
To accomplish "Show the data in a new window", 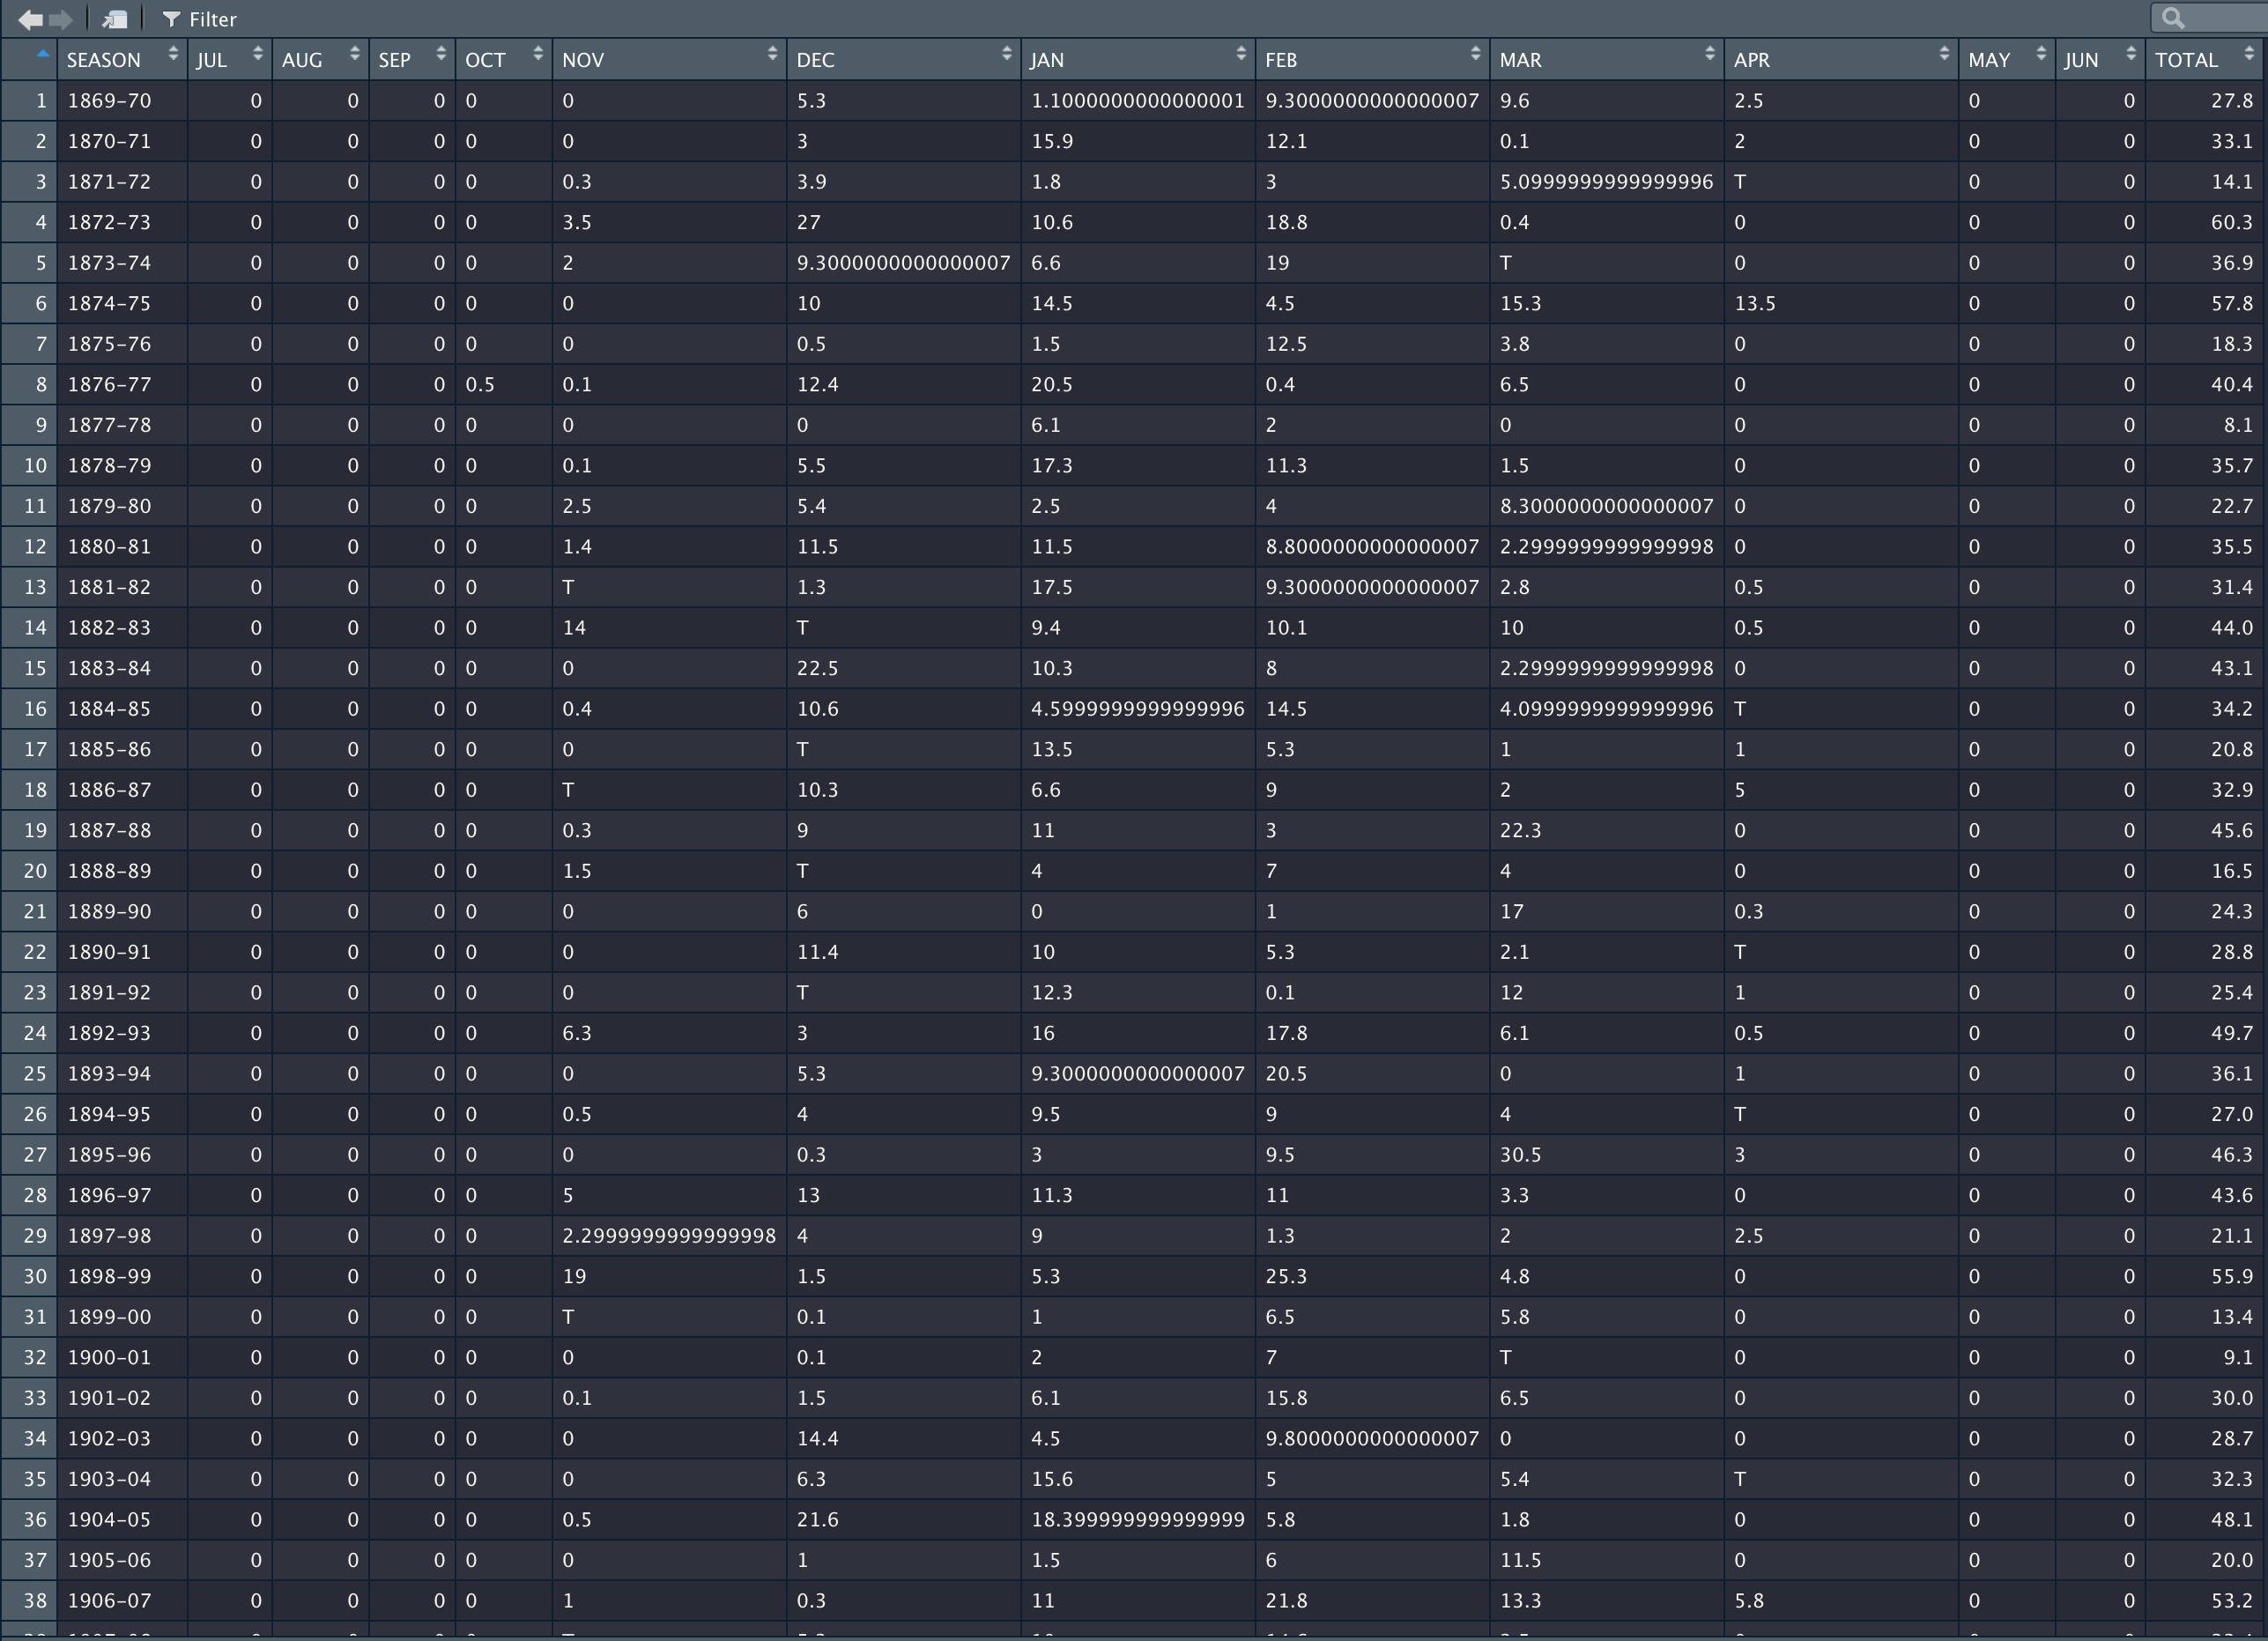I will [115, 19].
